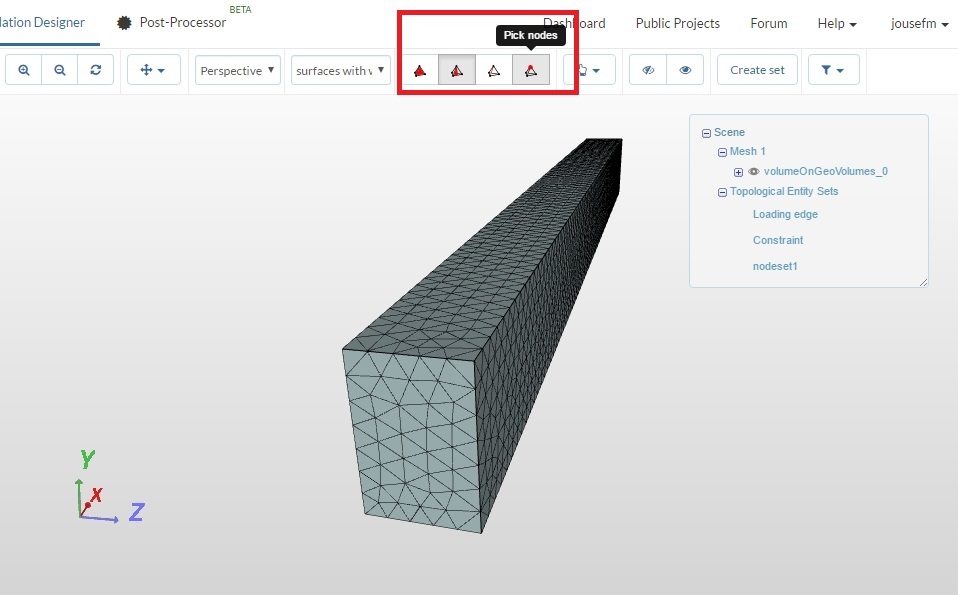958x595 pixels.
Task: Select the pick edges outlined tetrahedron icon
Action: (494, 70)
